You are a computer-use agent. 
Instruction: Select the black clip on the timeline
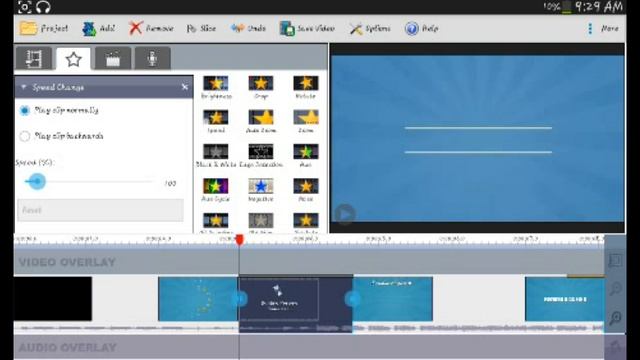pos(53,299)
